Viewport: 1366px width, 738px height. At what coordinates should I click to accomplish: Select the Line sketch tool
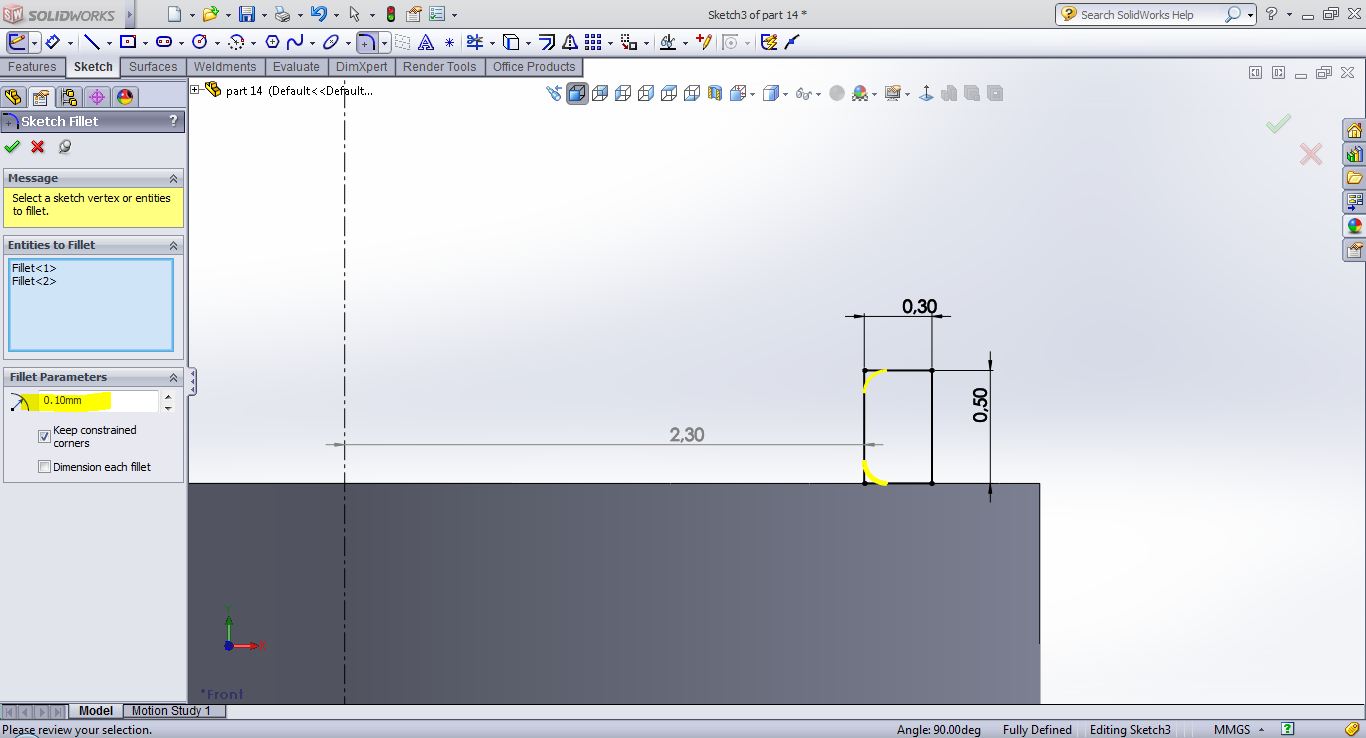[91, 42]
